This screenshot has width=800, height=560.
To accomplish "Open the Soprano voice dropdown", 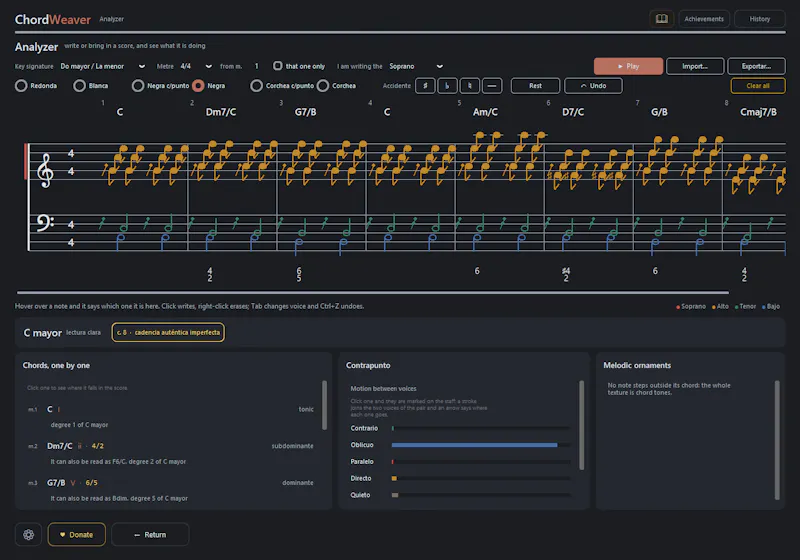I will pyautogui.click(x=416, y=66).
